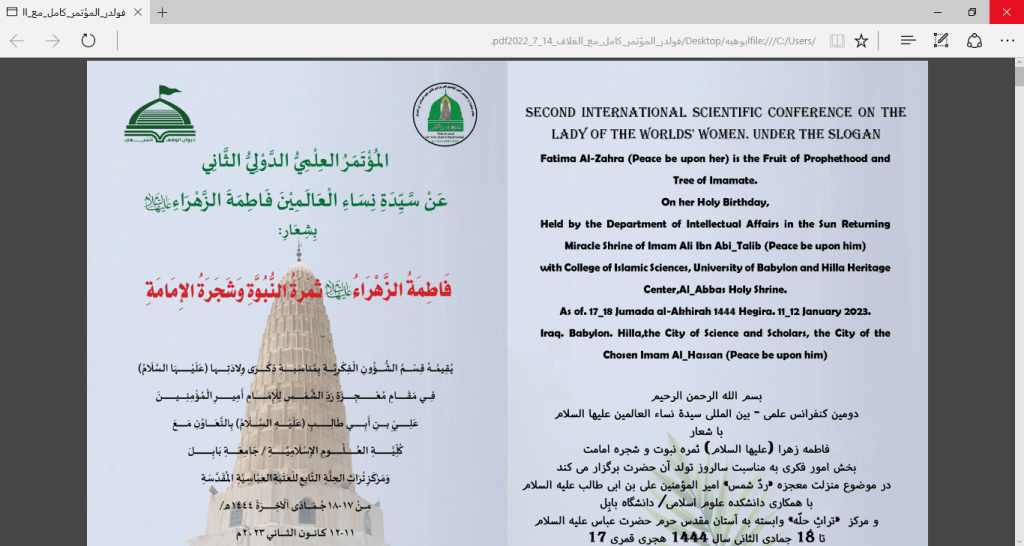
Task: Refresh the PDF page
Action: (88, 41)
